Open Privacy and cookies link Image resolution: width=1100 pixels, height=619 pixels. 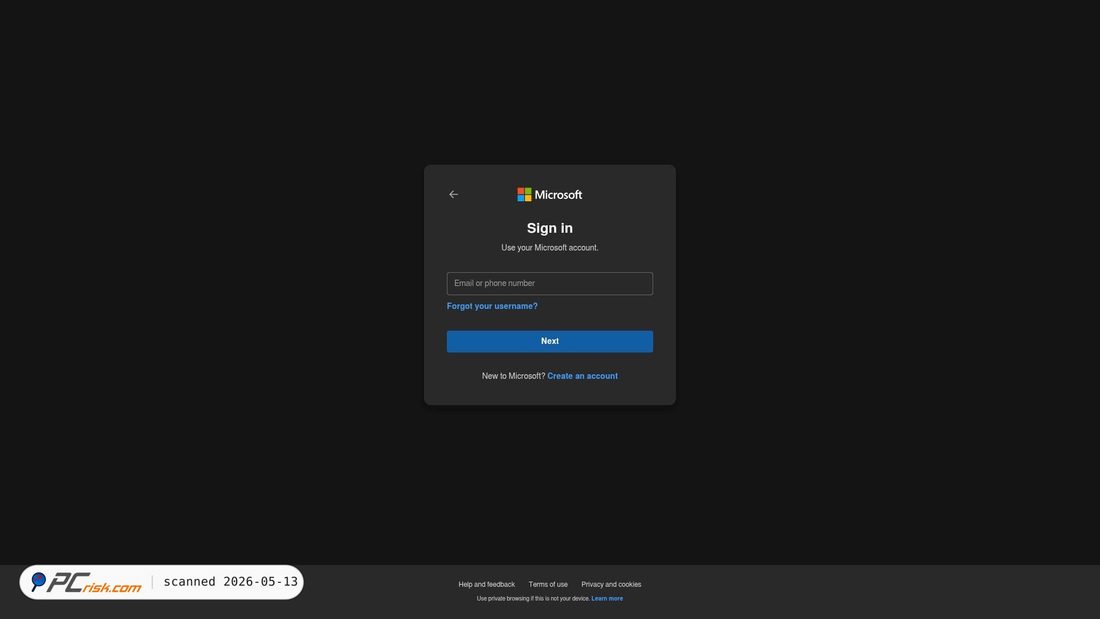[611, 584]
